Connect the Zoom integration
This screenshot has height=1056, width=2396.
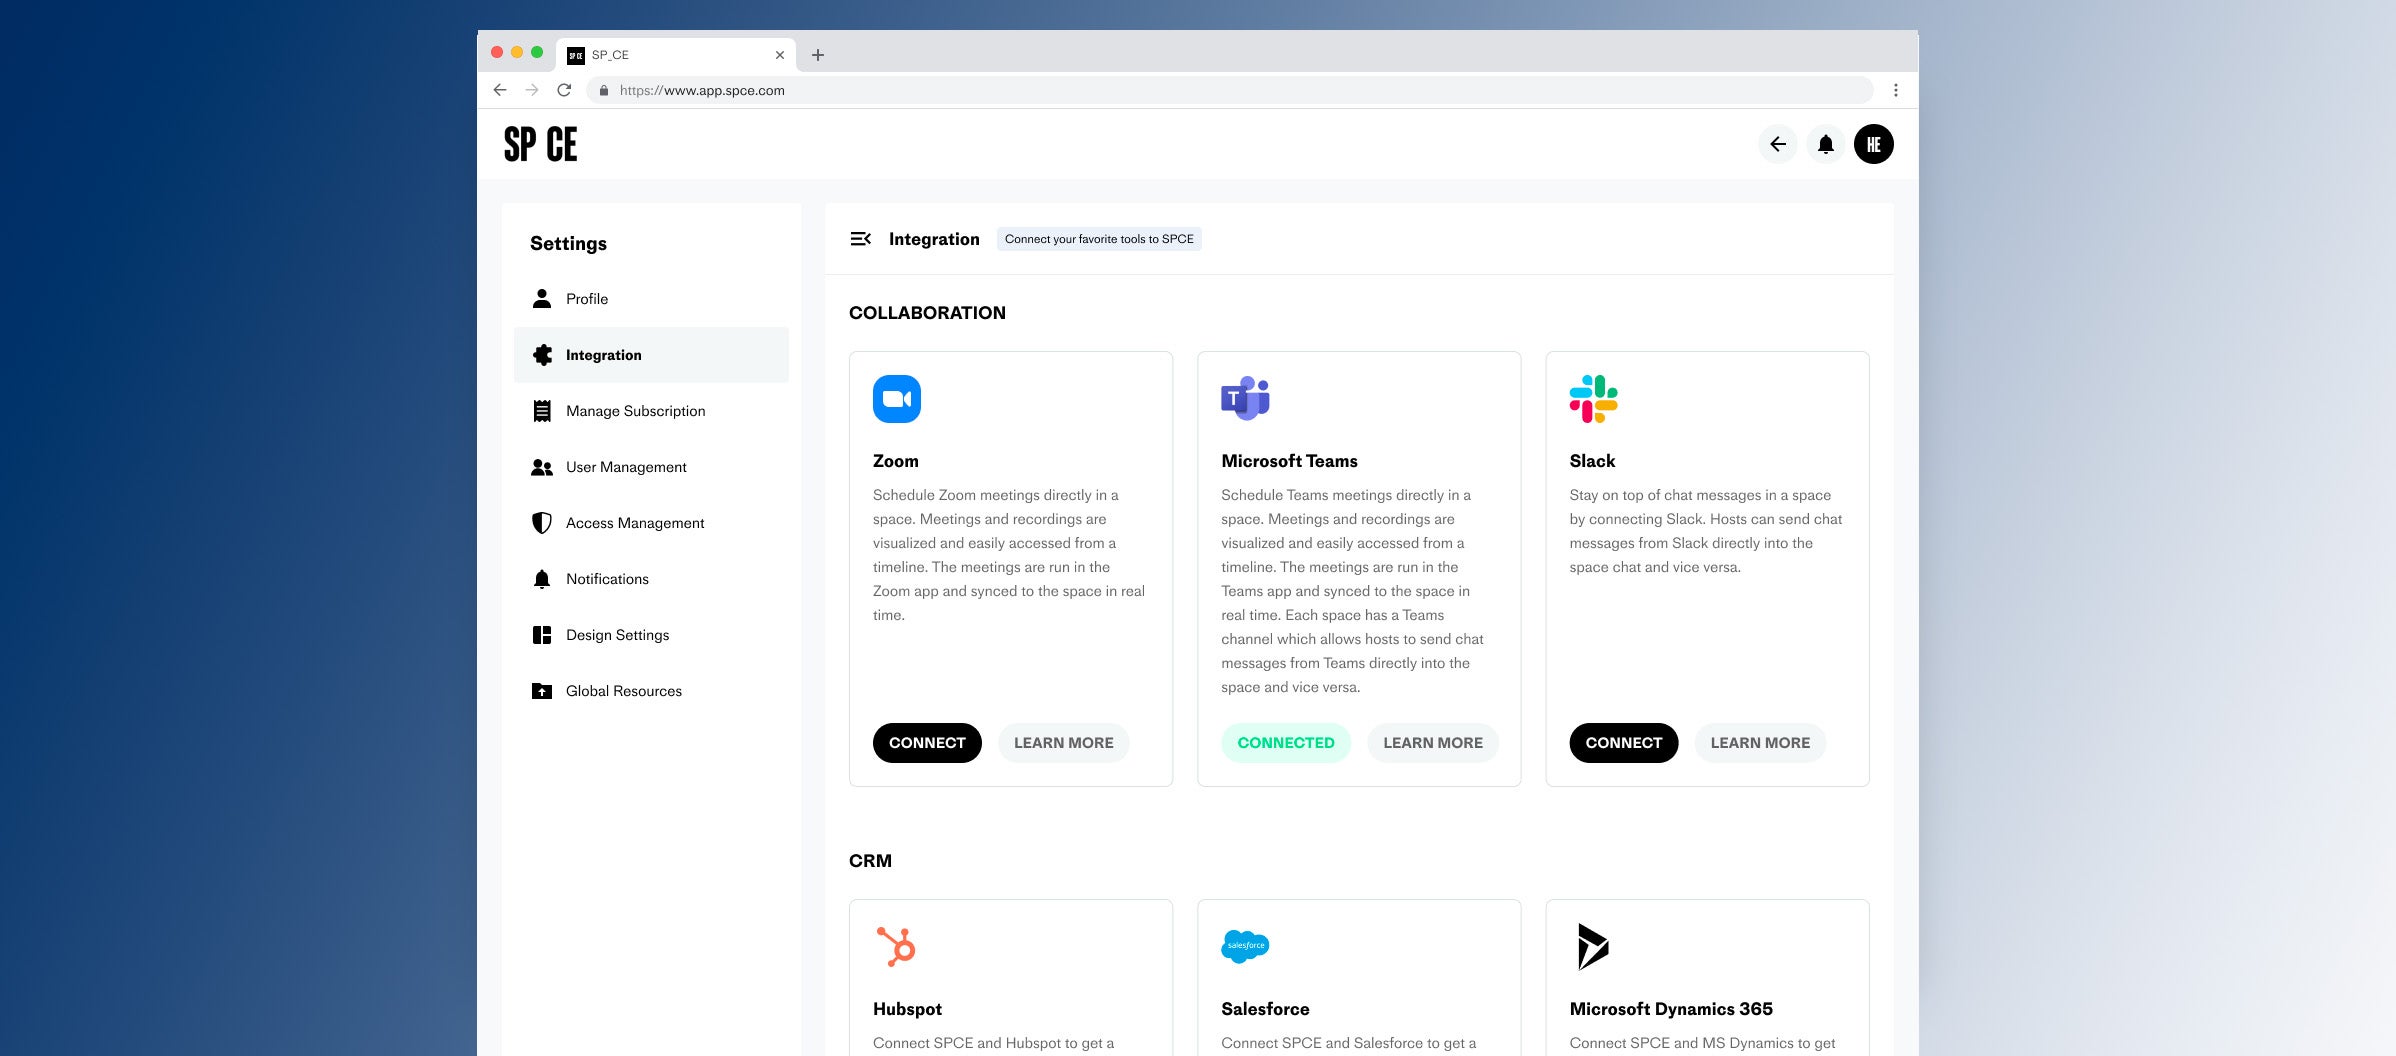[927, 743]
